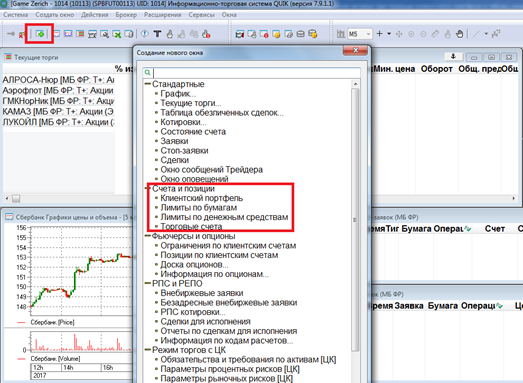Select Лимиты по бумагам entry

[199, 208]
